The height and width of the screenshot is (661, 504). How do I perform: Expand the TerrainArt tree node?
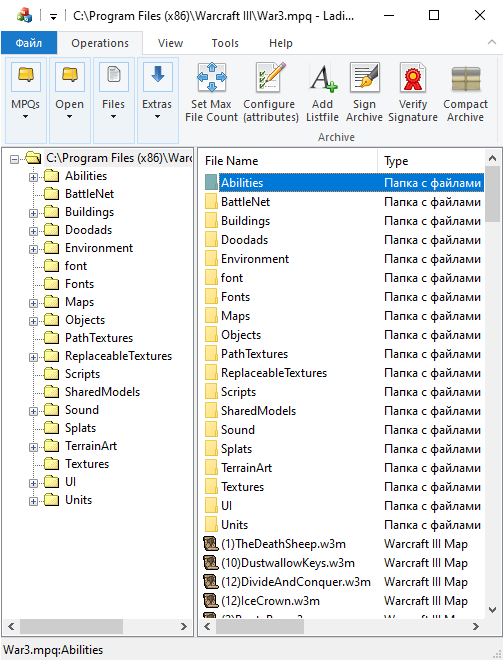33,447
